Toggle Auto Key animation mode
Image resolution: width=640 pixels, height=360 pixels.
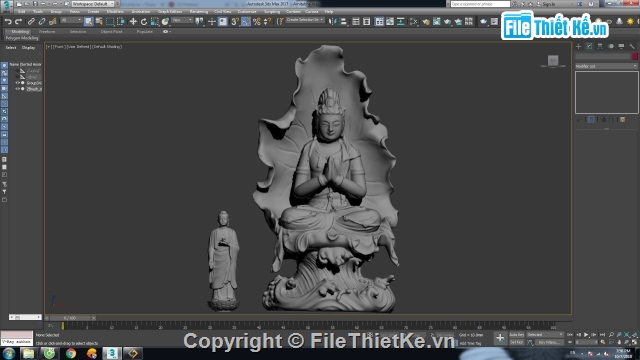click(x=516, y=335)
